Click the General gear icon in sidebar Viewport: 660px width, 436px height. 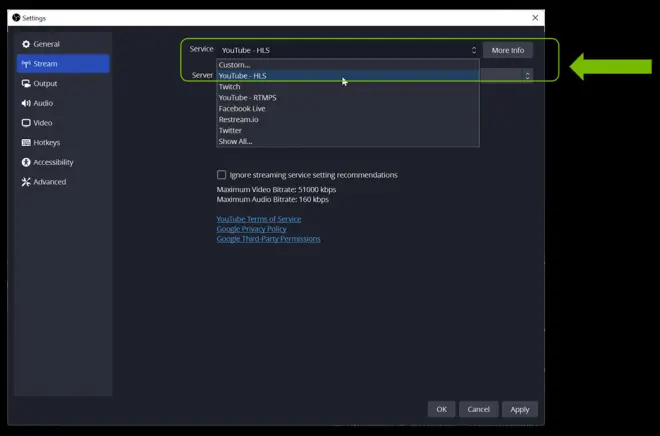pyautogui.click(x=26, y=44)
